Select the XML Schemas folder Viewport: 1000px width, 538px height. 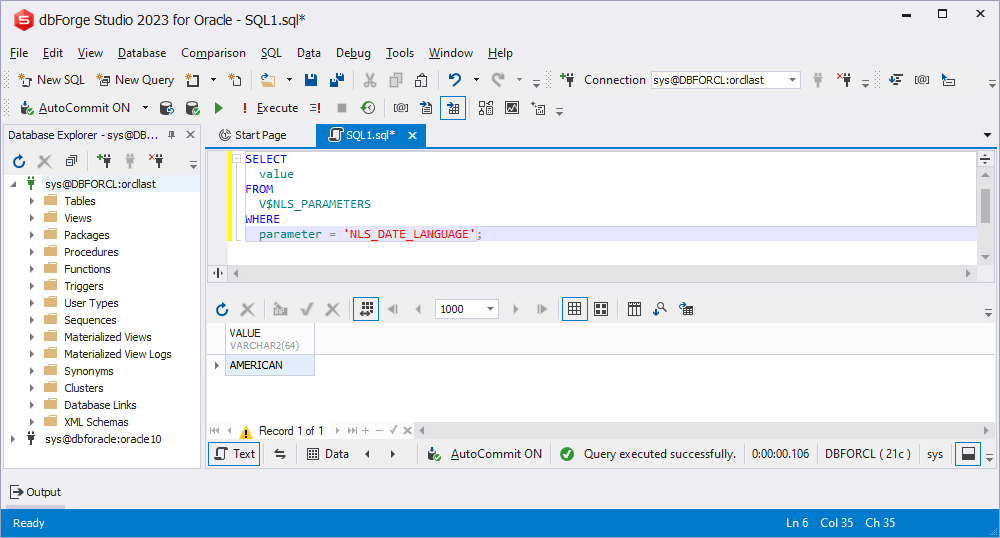click(96, 422)
